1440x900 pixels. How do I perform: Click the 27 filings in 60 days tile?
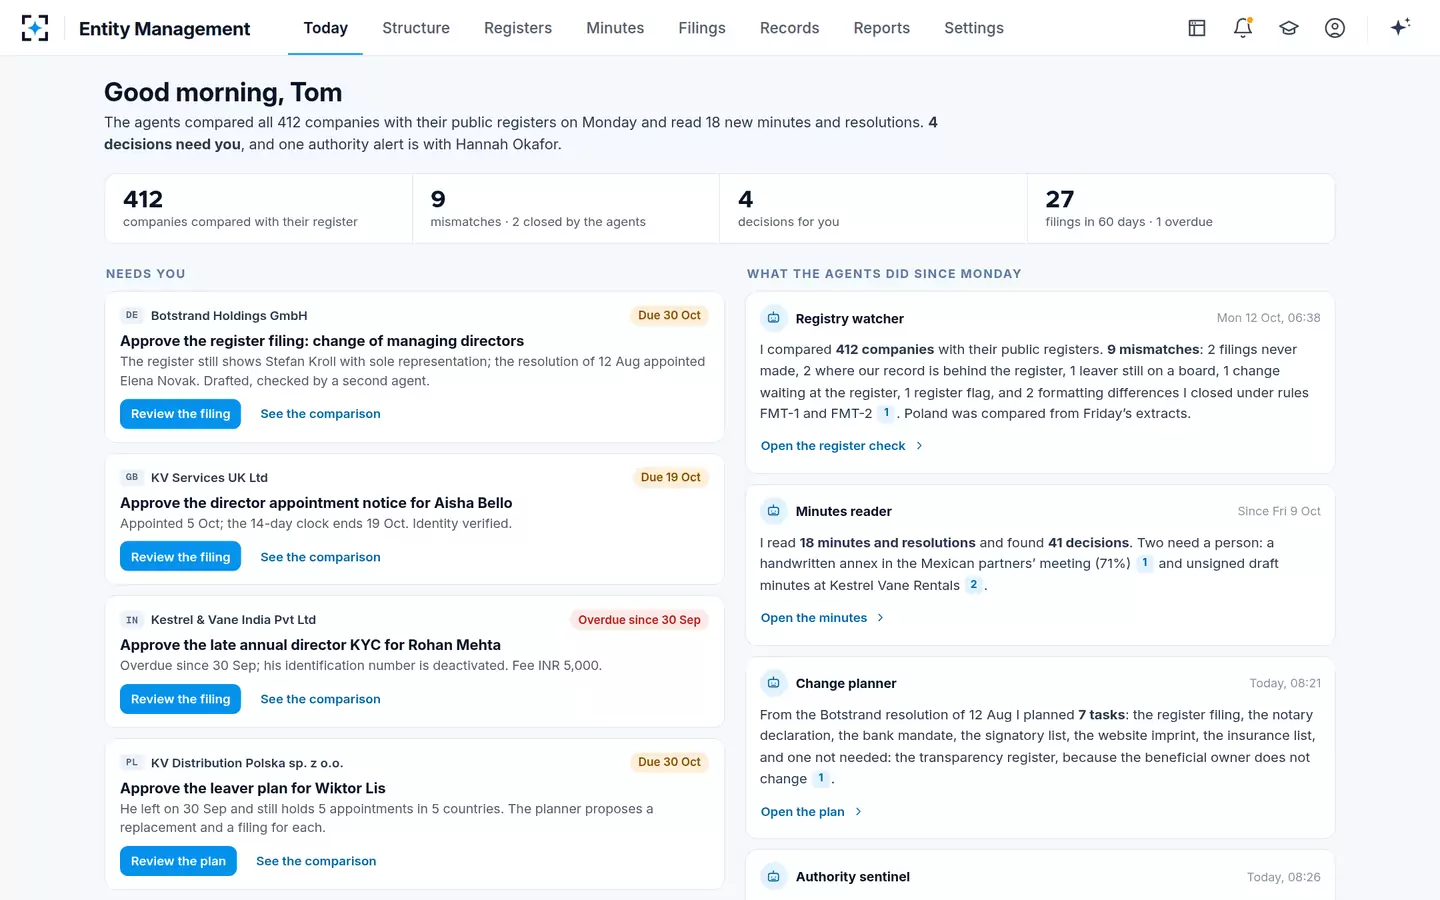click(1181, 209)
